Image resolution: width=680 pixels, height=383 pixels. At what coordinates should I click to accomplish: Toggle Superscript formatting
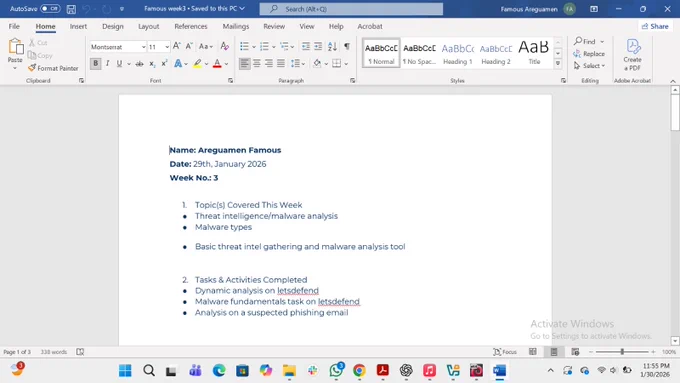[164, 64]
